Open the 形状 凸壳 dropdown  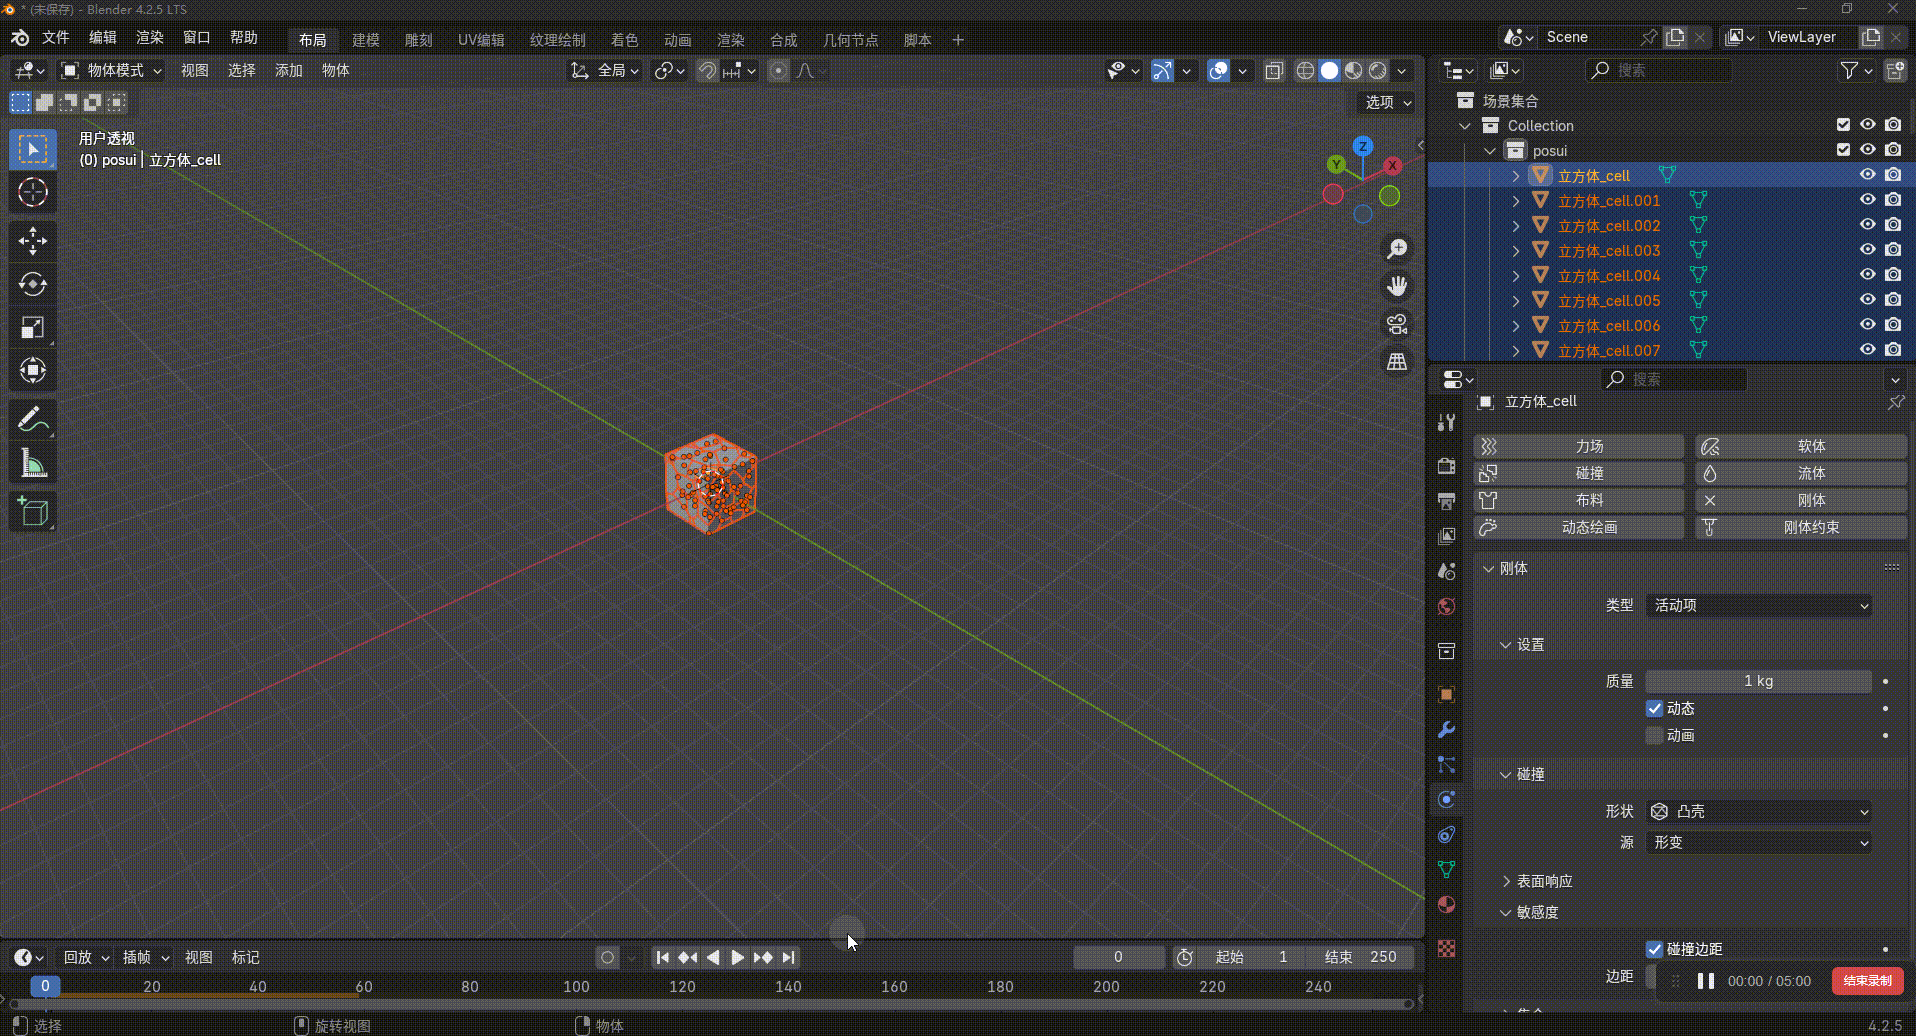1758,811
